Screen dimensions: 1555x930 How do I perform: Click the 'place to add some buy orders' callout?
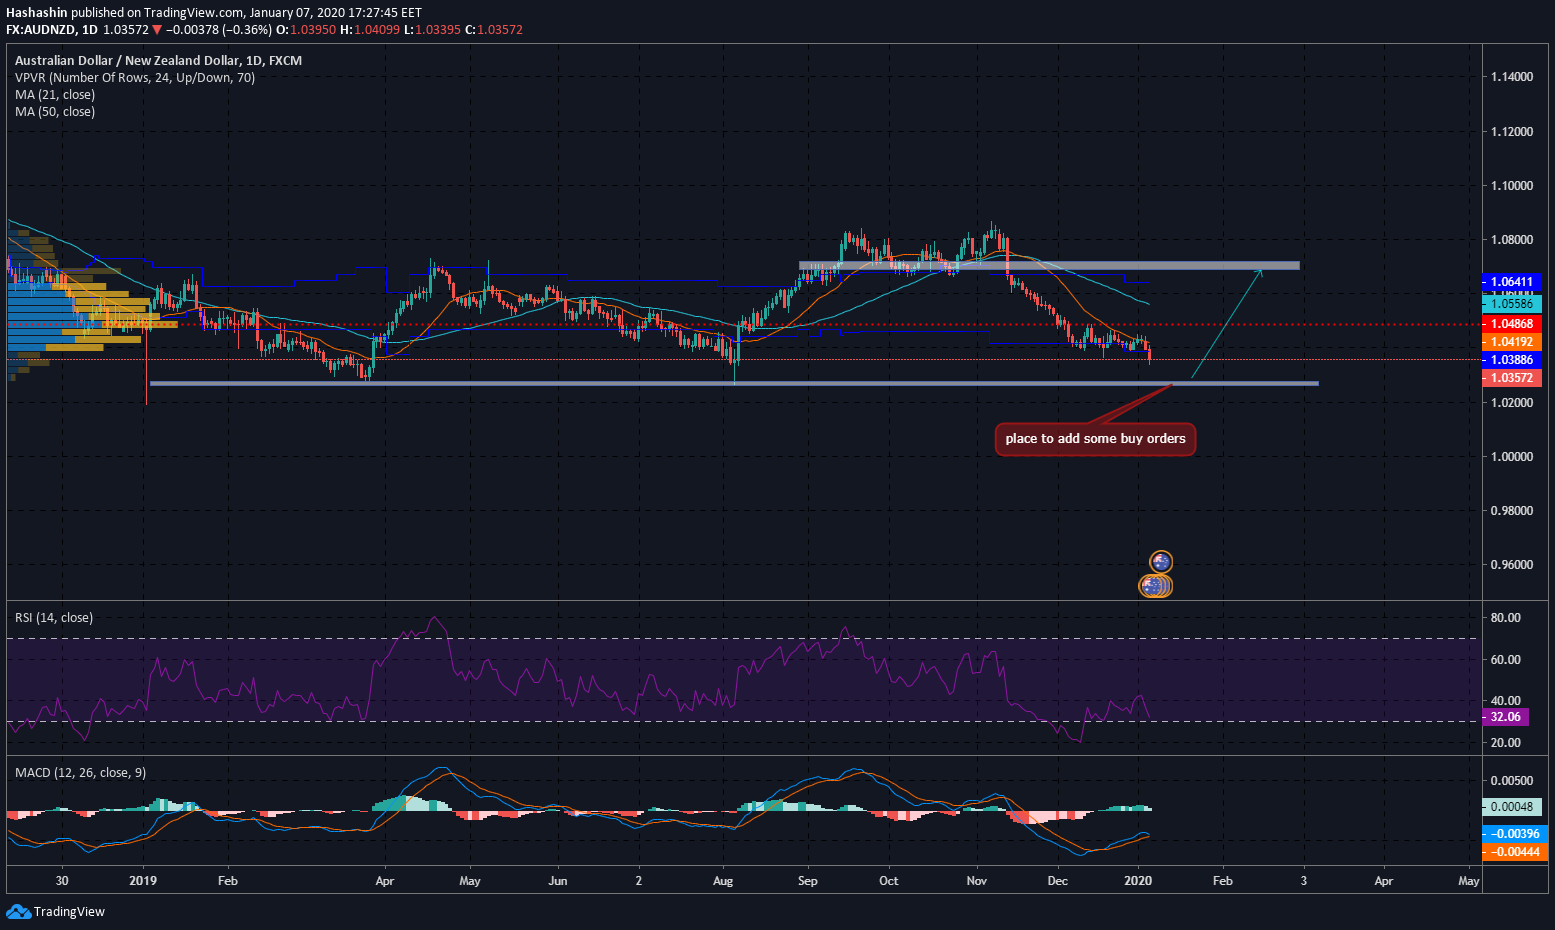[1095, 439]
